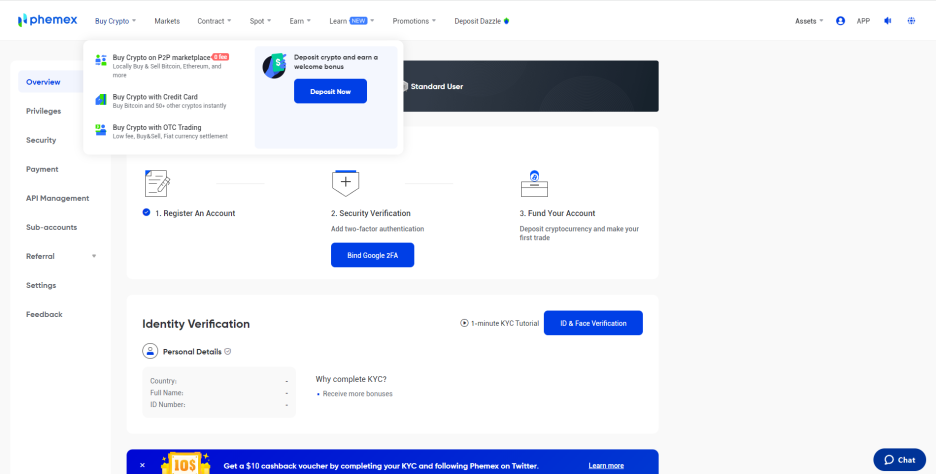Open the language globe icon

click(x=911, y=21)
